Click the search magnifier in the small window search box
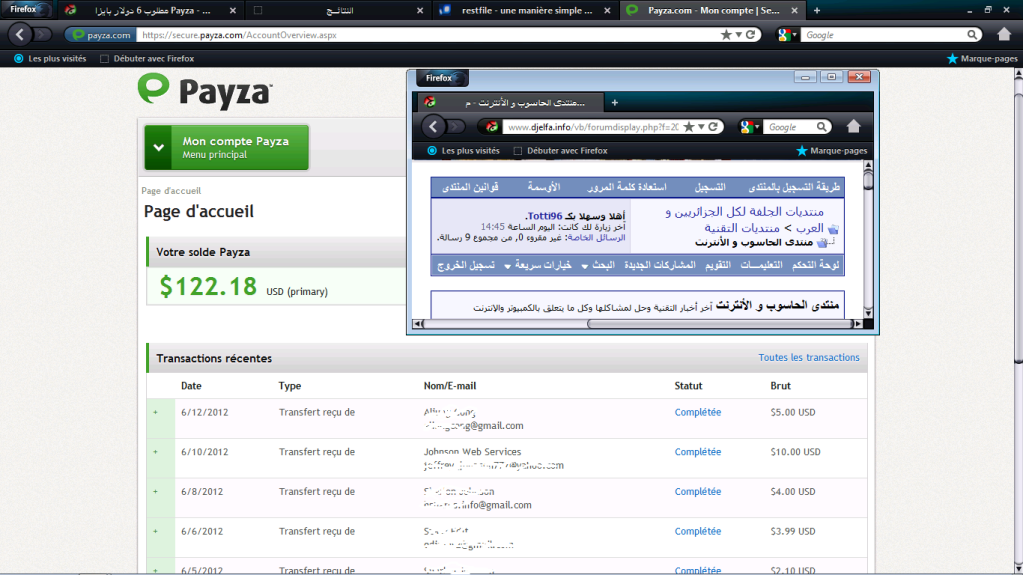This screenshot has height=575, width=1023. coord(821,127)
